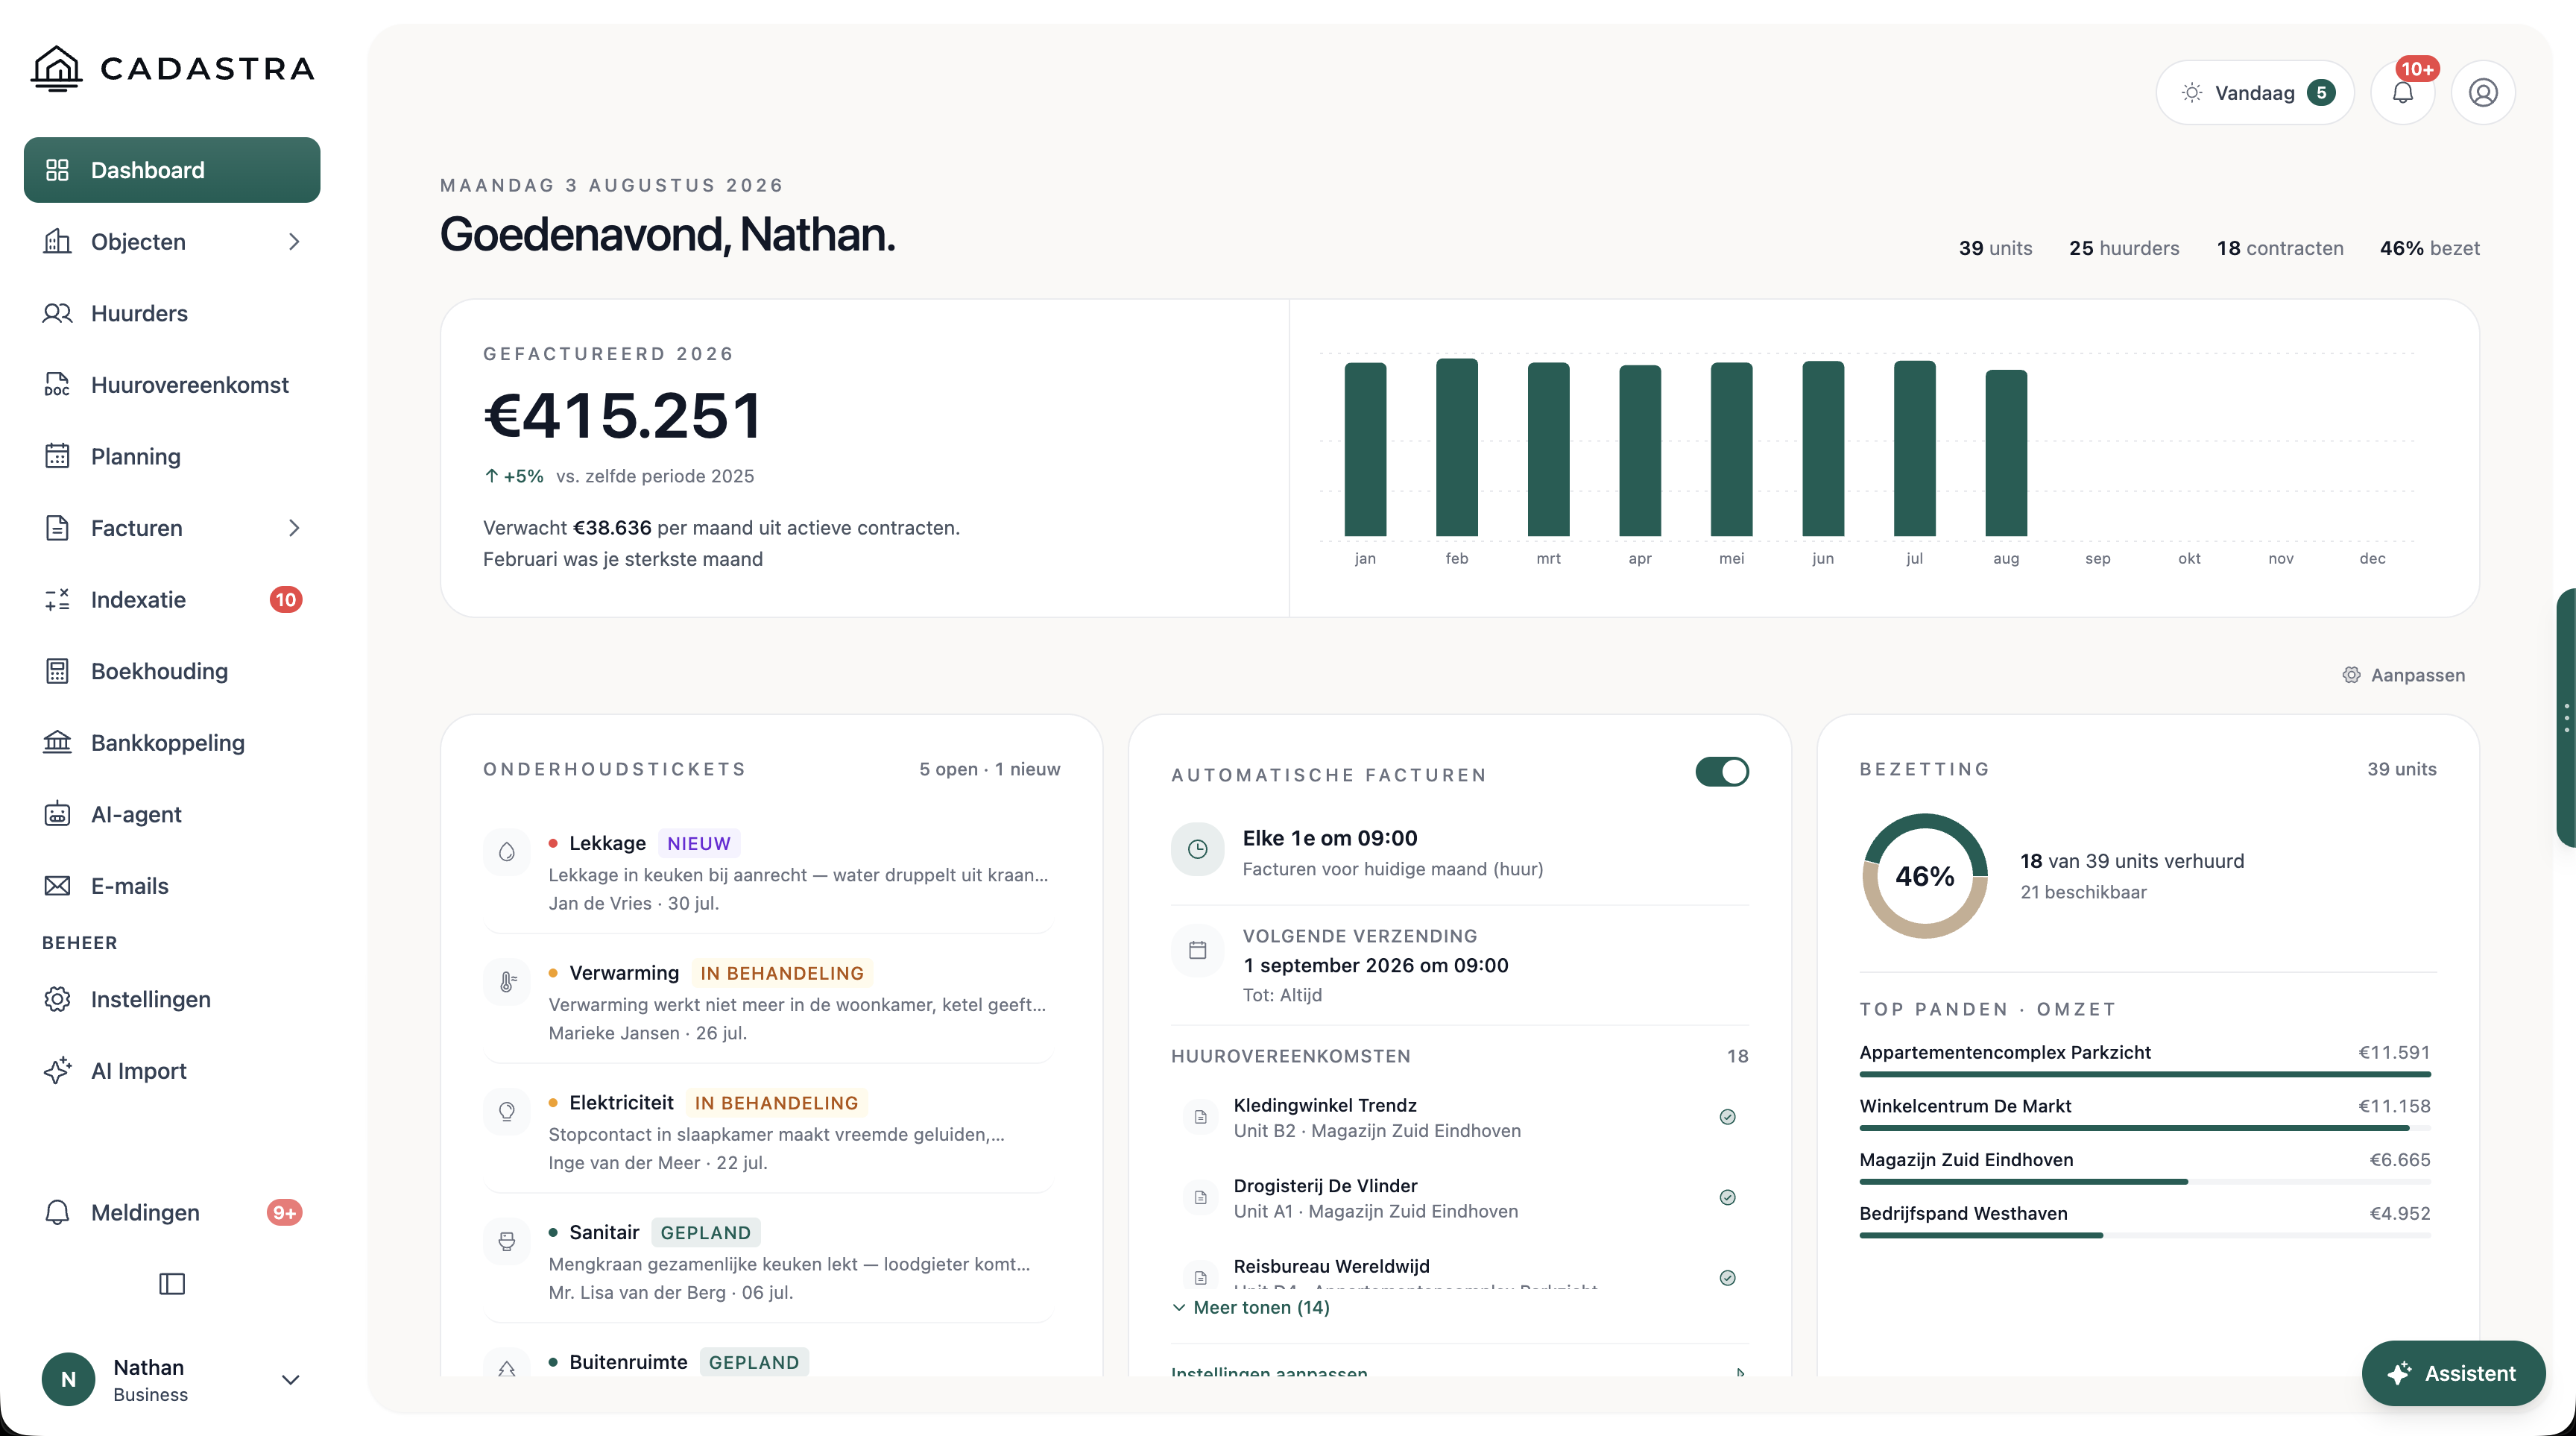This screenshot has height=1436, width=2576.
Task: Open the notifications bell icon
Action: pyautogui.click(x=2402, y=93)
